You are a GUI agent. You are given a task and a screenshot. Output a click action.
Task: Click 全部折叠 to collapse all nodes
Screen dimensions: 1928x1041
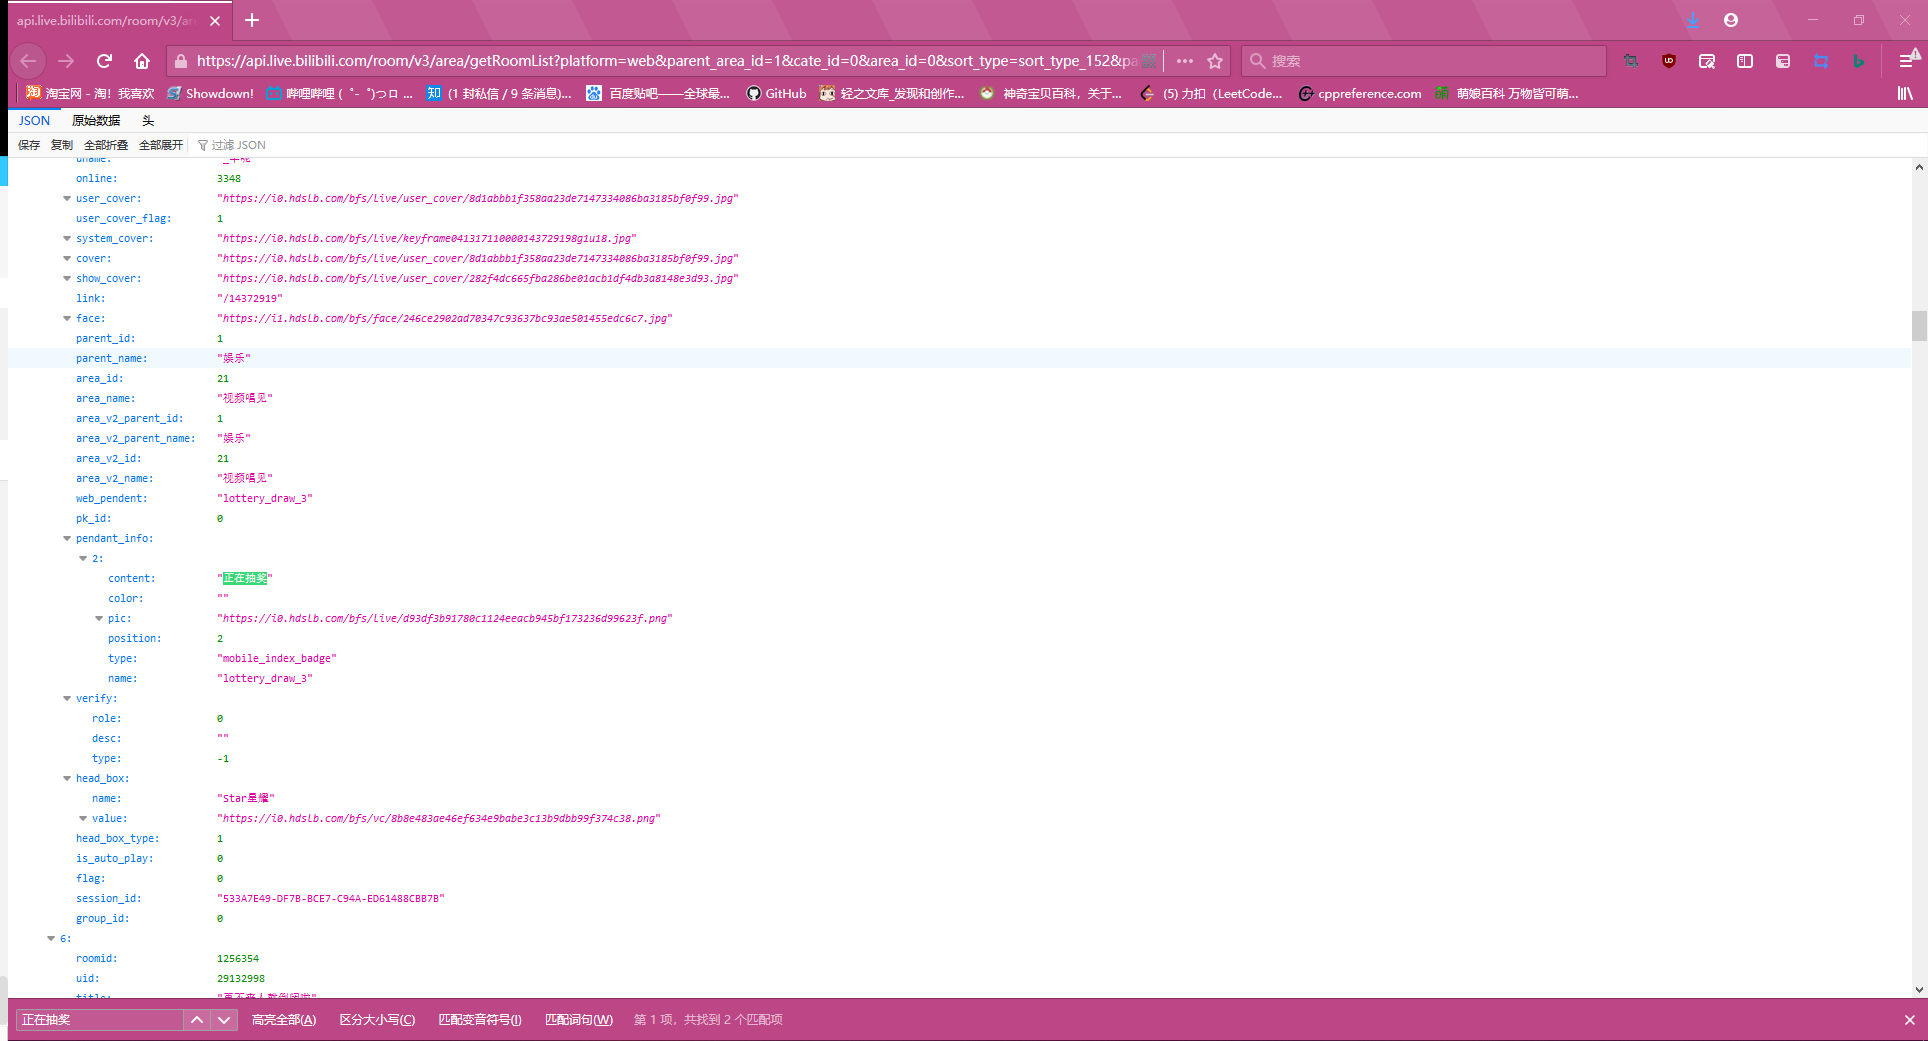coord(106,145)
